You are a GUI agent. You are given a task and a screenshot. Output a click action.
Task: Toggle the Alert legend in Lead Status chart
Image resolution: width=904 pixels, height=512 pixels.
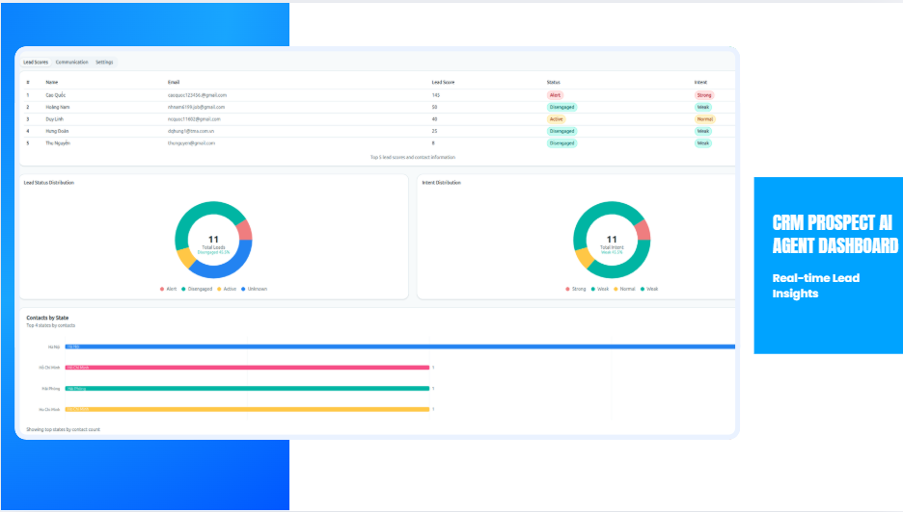tap(168, 289)
